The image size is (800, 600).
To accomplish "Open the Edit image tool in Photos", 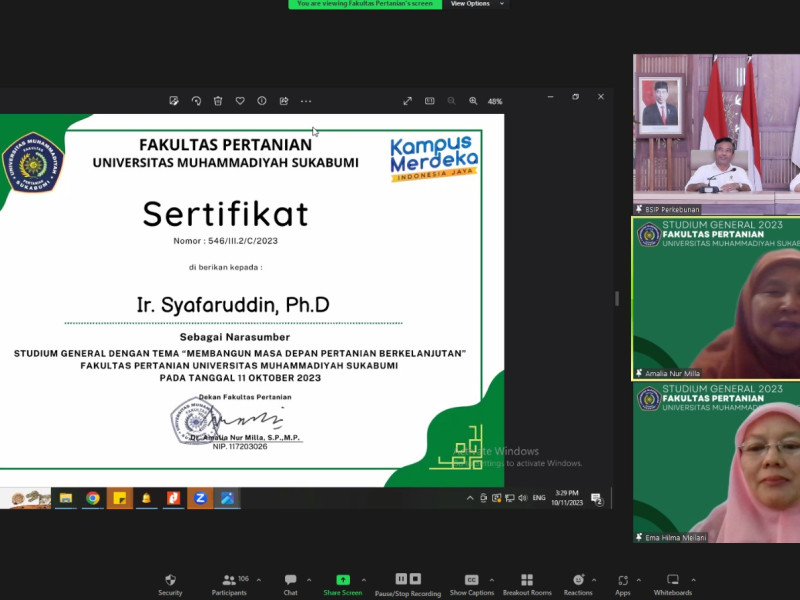I will 174,101.
